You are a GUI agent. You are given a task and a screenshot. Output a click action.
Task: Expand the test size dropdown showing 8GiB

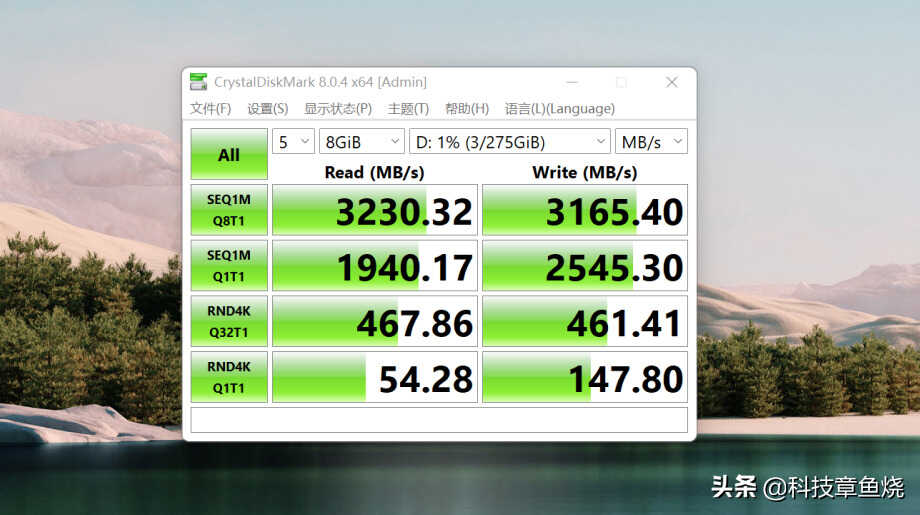[362, 141]
